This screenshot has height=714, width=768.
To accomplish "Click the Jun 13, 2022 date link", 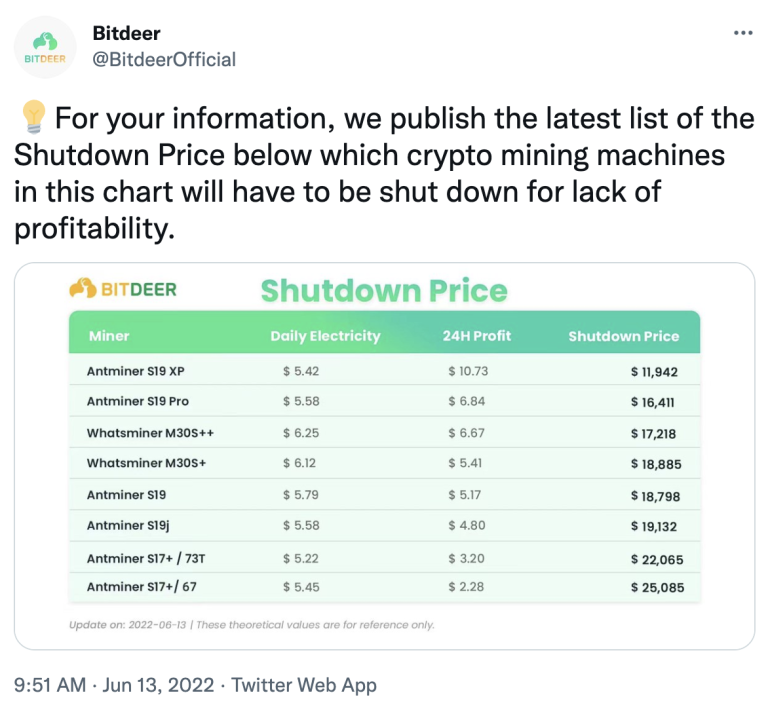I will [x=158, y=685].
